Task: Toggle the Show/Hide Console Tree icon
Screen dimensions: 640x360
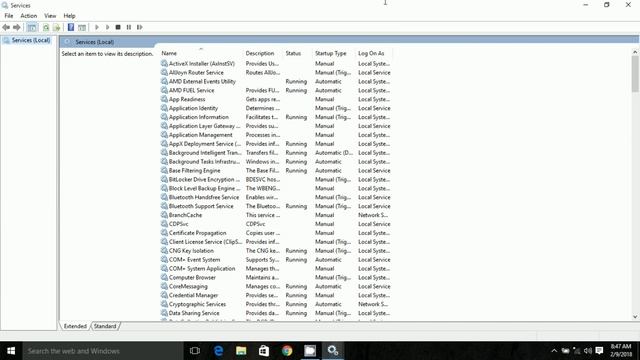Action: pos(31,27)
